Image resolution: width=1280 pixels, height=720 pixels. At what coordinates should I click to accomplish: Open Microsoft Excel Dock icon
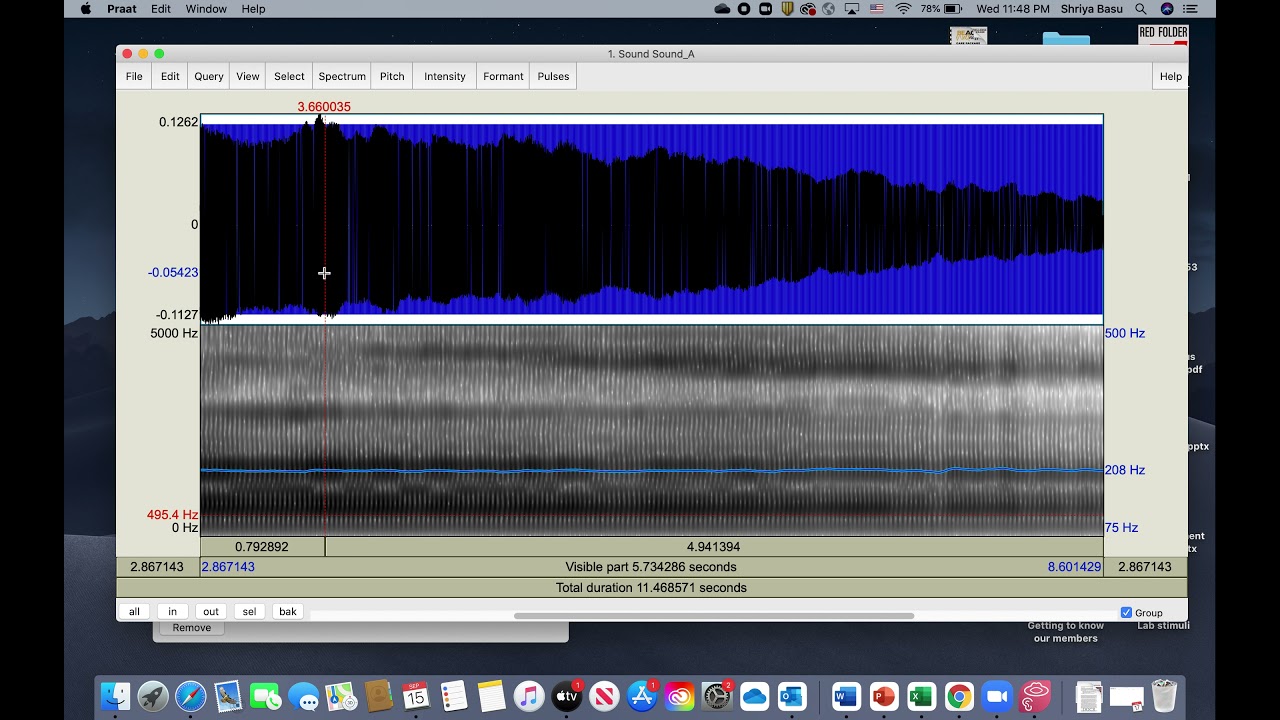click(x=921, y=696)
